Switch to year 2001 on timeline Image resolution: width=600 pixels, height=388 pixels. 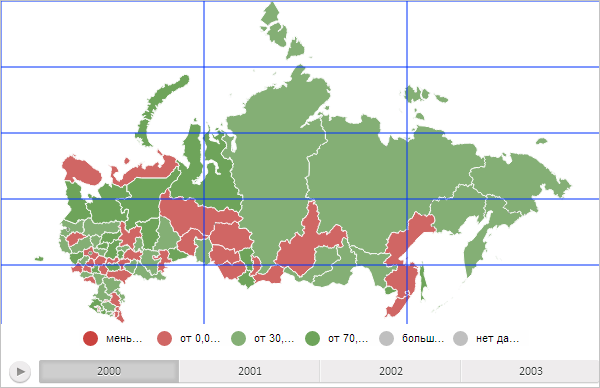click(x=249, y=371)
